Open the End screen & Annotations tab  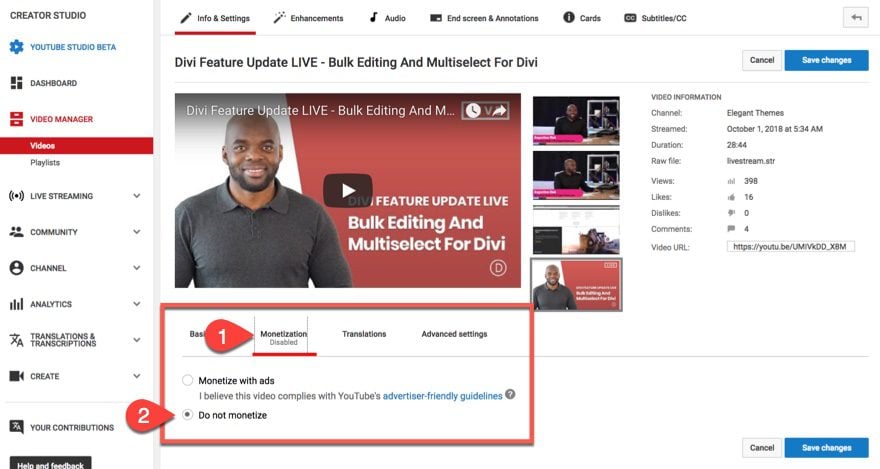click(484, 18)
